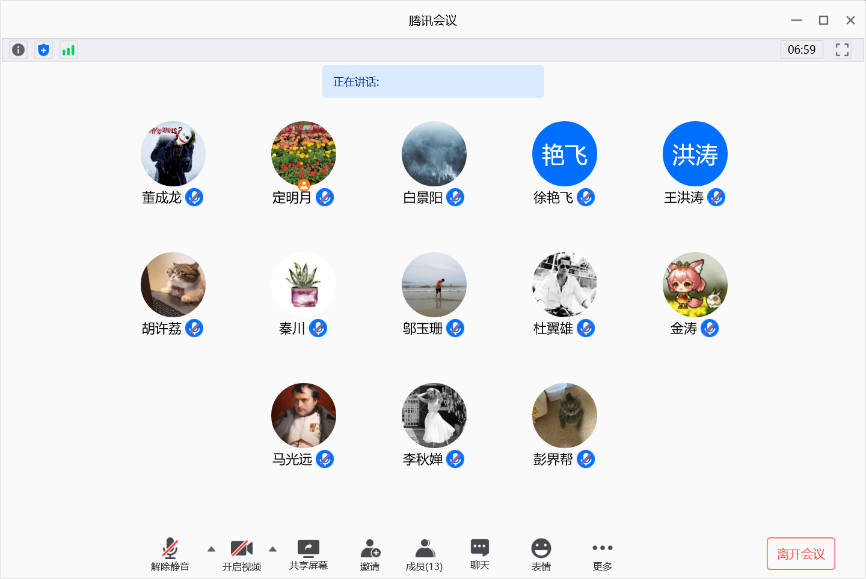
Task: Click the red 离开会议 leave button
Action: pyautogui.click(x=801, y=554)
